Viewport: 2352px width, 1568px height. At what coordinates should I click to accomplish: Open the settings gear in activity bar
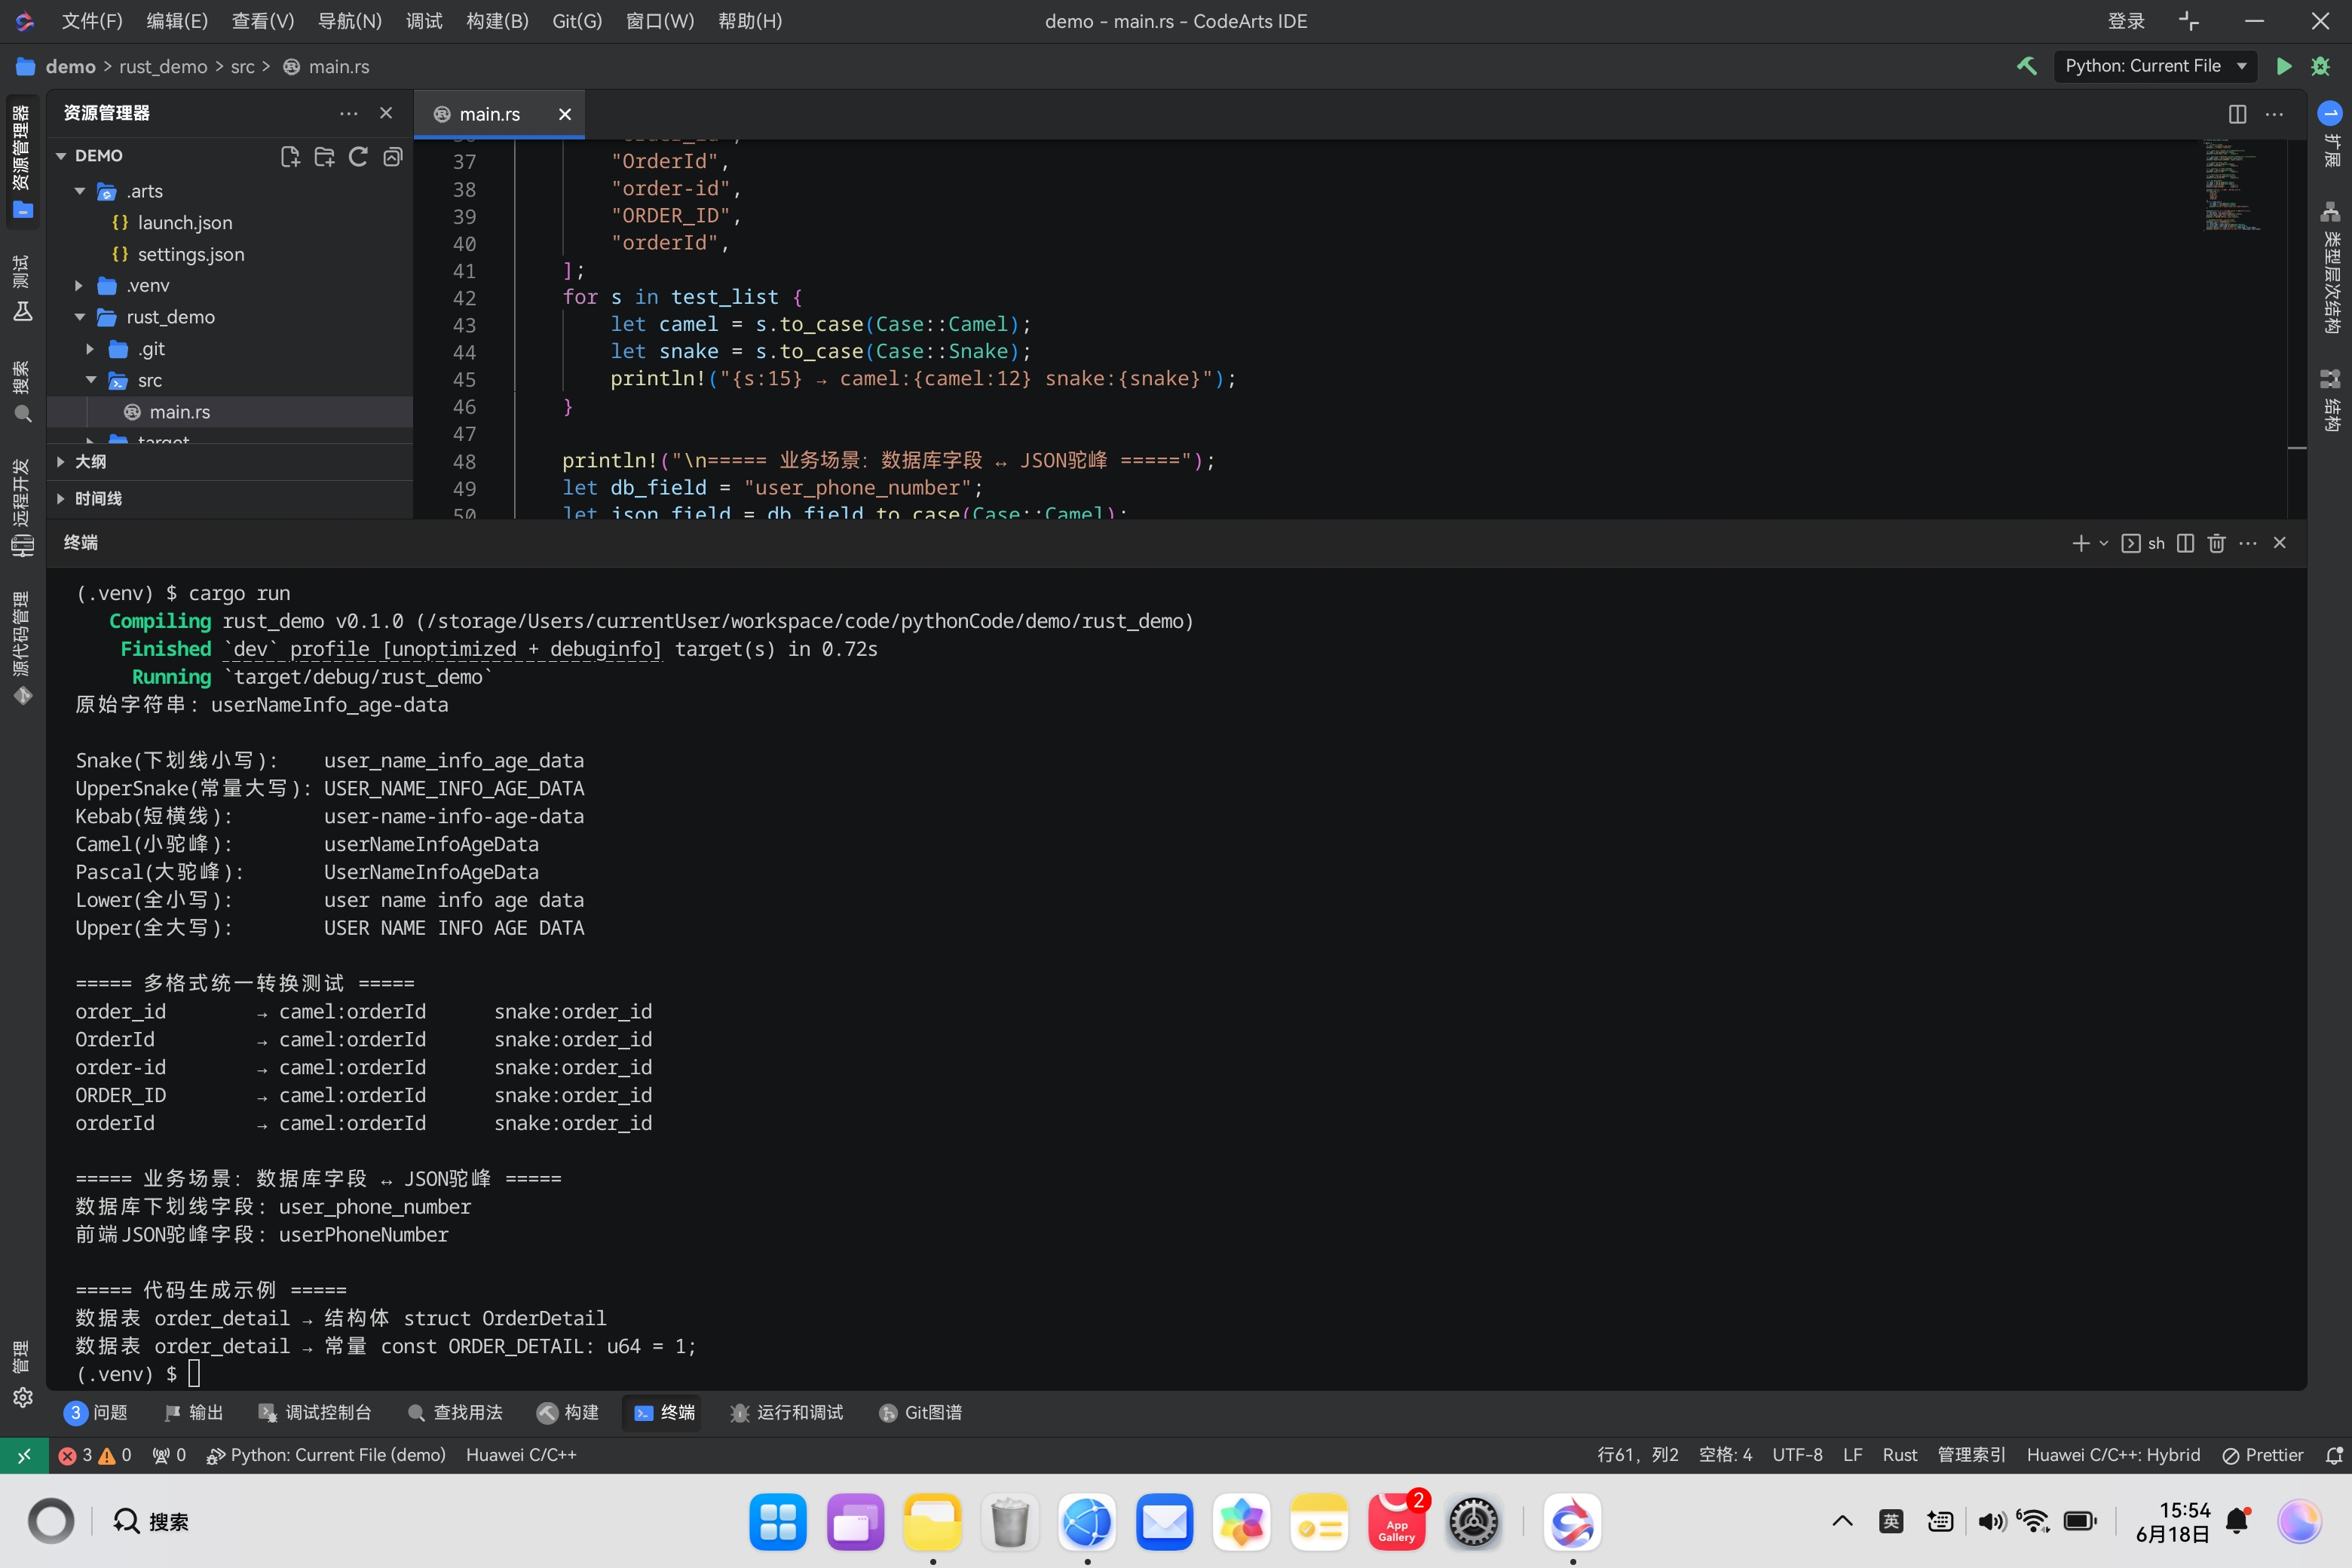click(x=22, y=1397)
